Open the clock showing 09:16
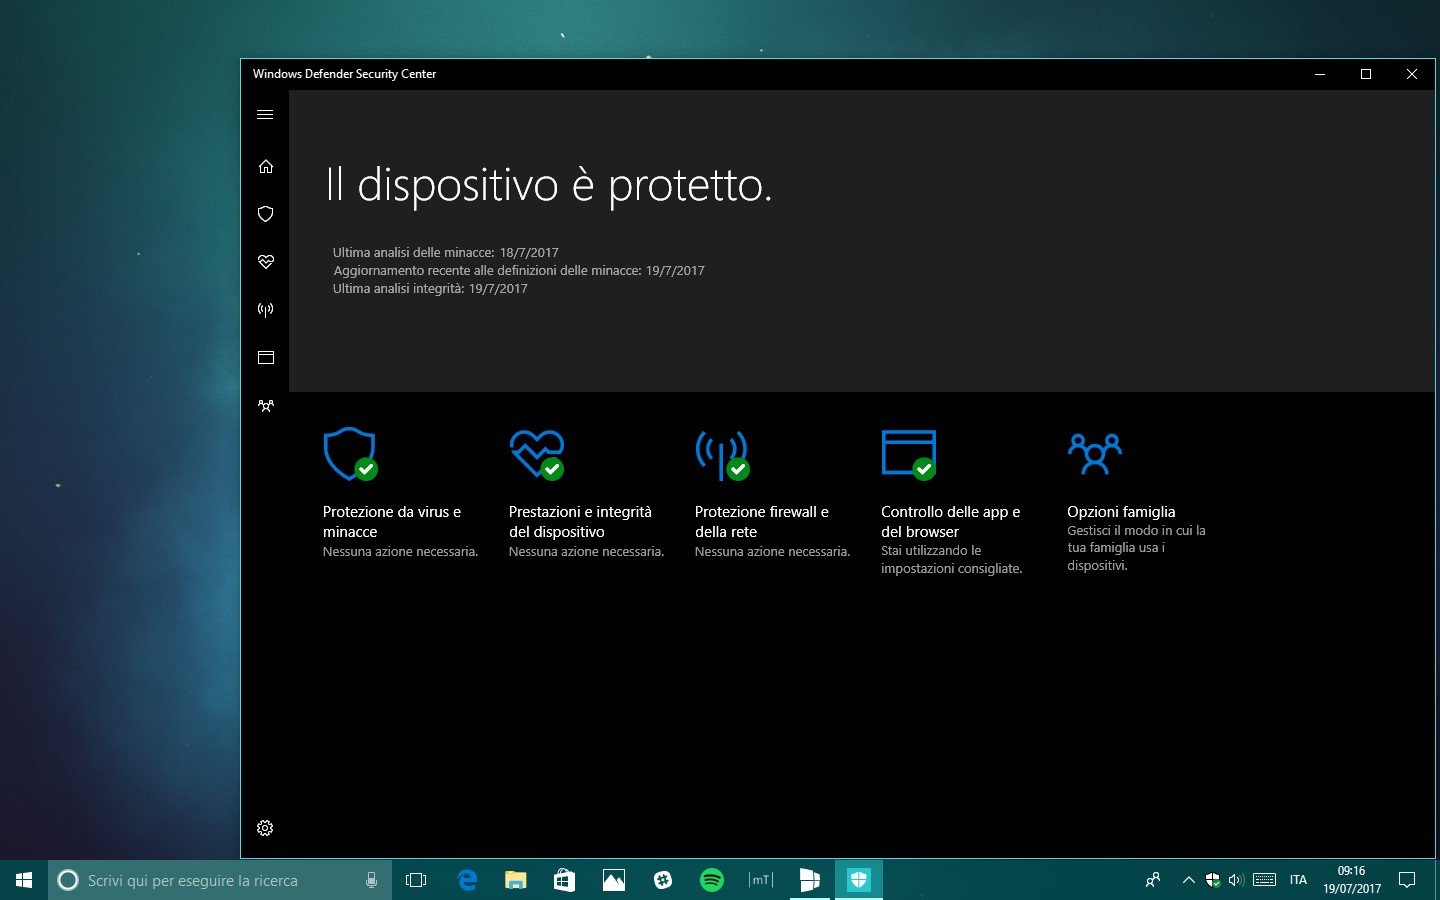Viewport: 1440px width, 900px height. click(1351, 880)
